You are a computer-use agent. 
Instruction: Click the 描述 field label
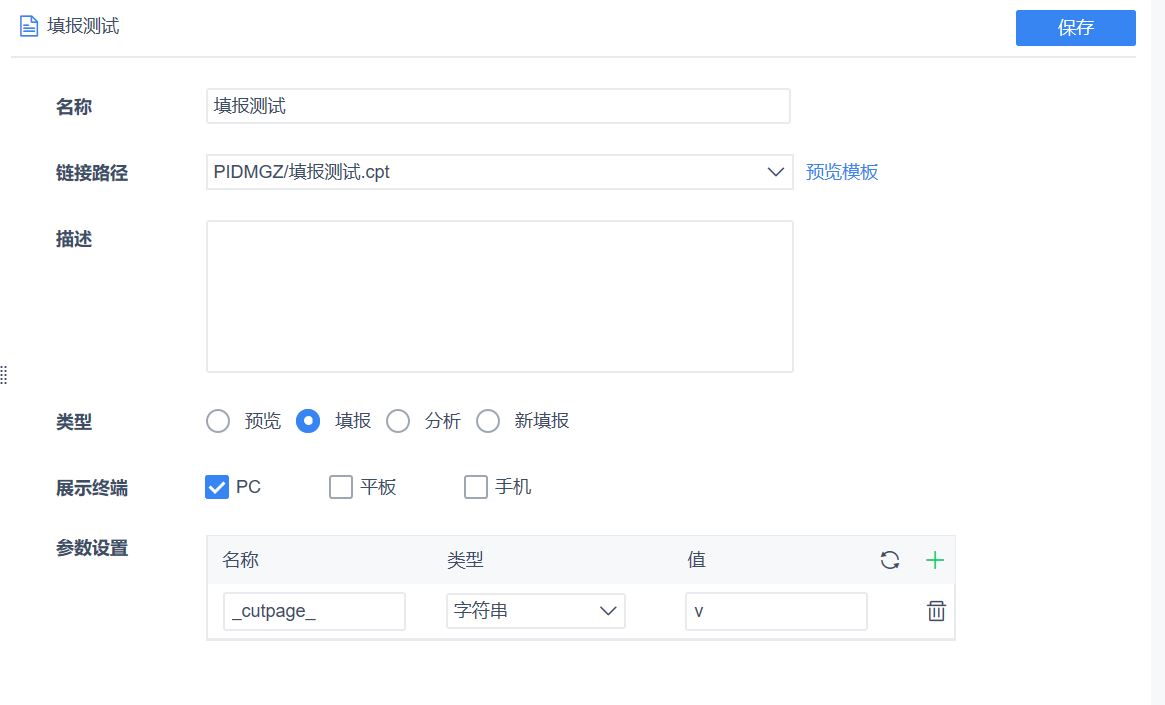(x=74, y=239)
